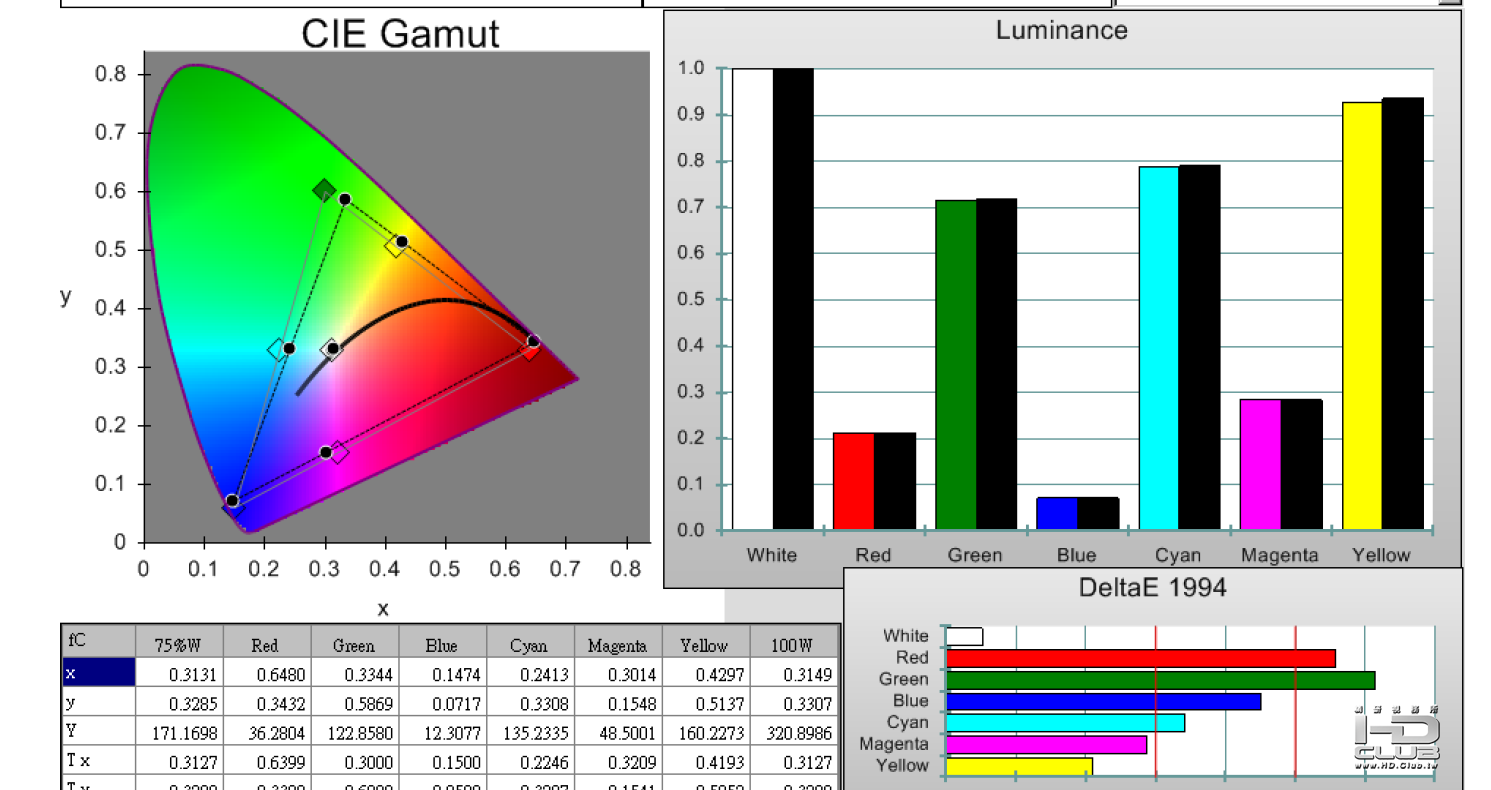Select cell with value 0.6480
The height and width of the screenshot is (790, 1491).
click(267, 673)
